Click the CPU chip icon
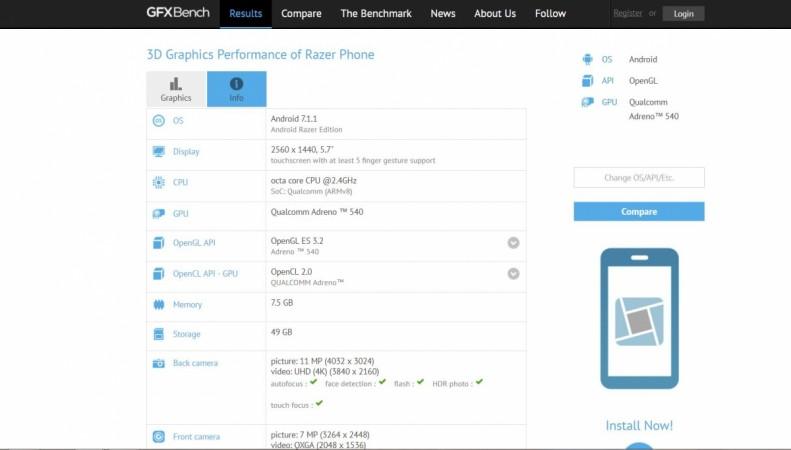The image size is (791, 450). [158, 182]
